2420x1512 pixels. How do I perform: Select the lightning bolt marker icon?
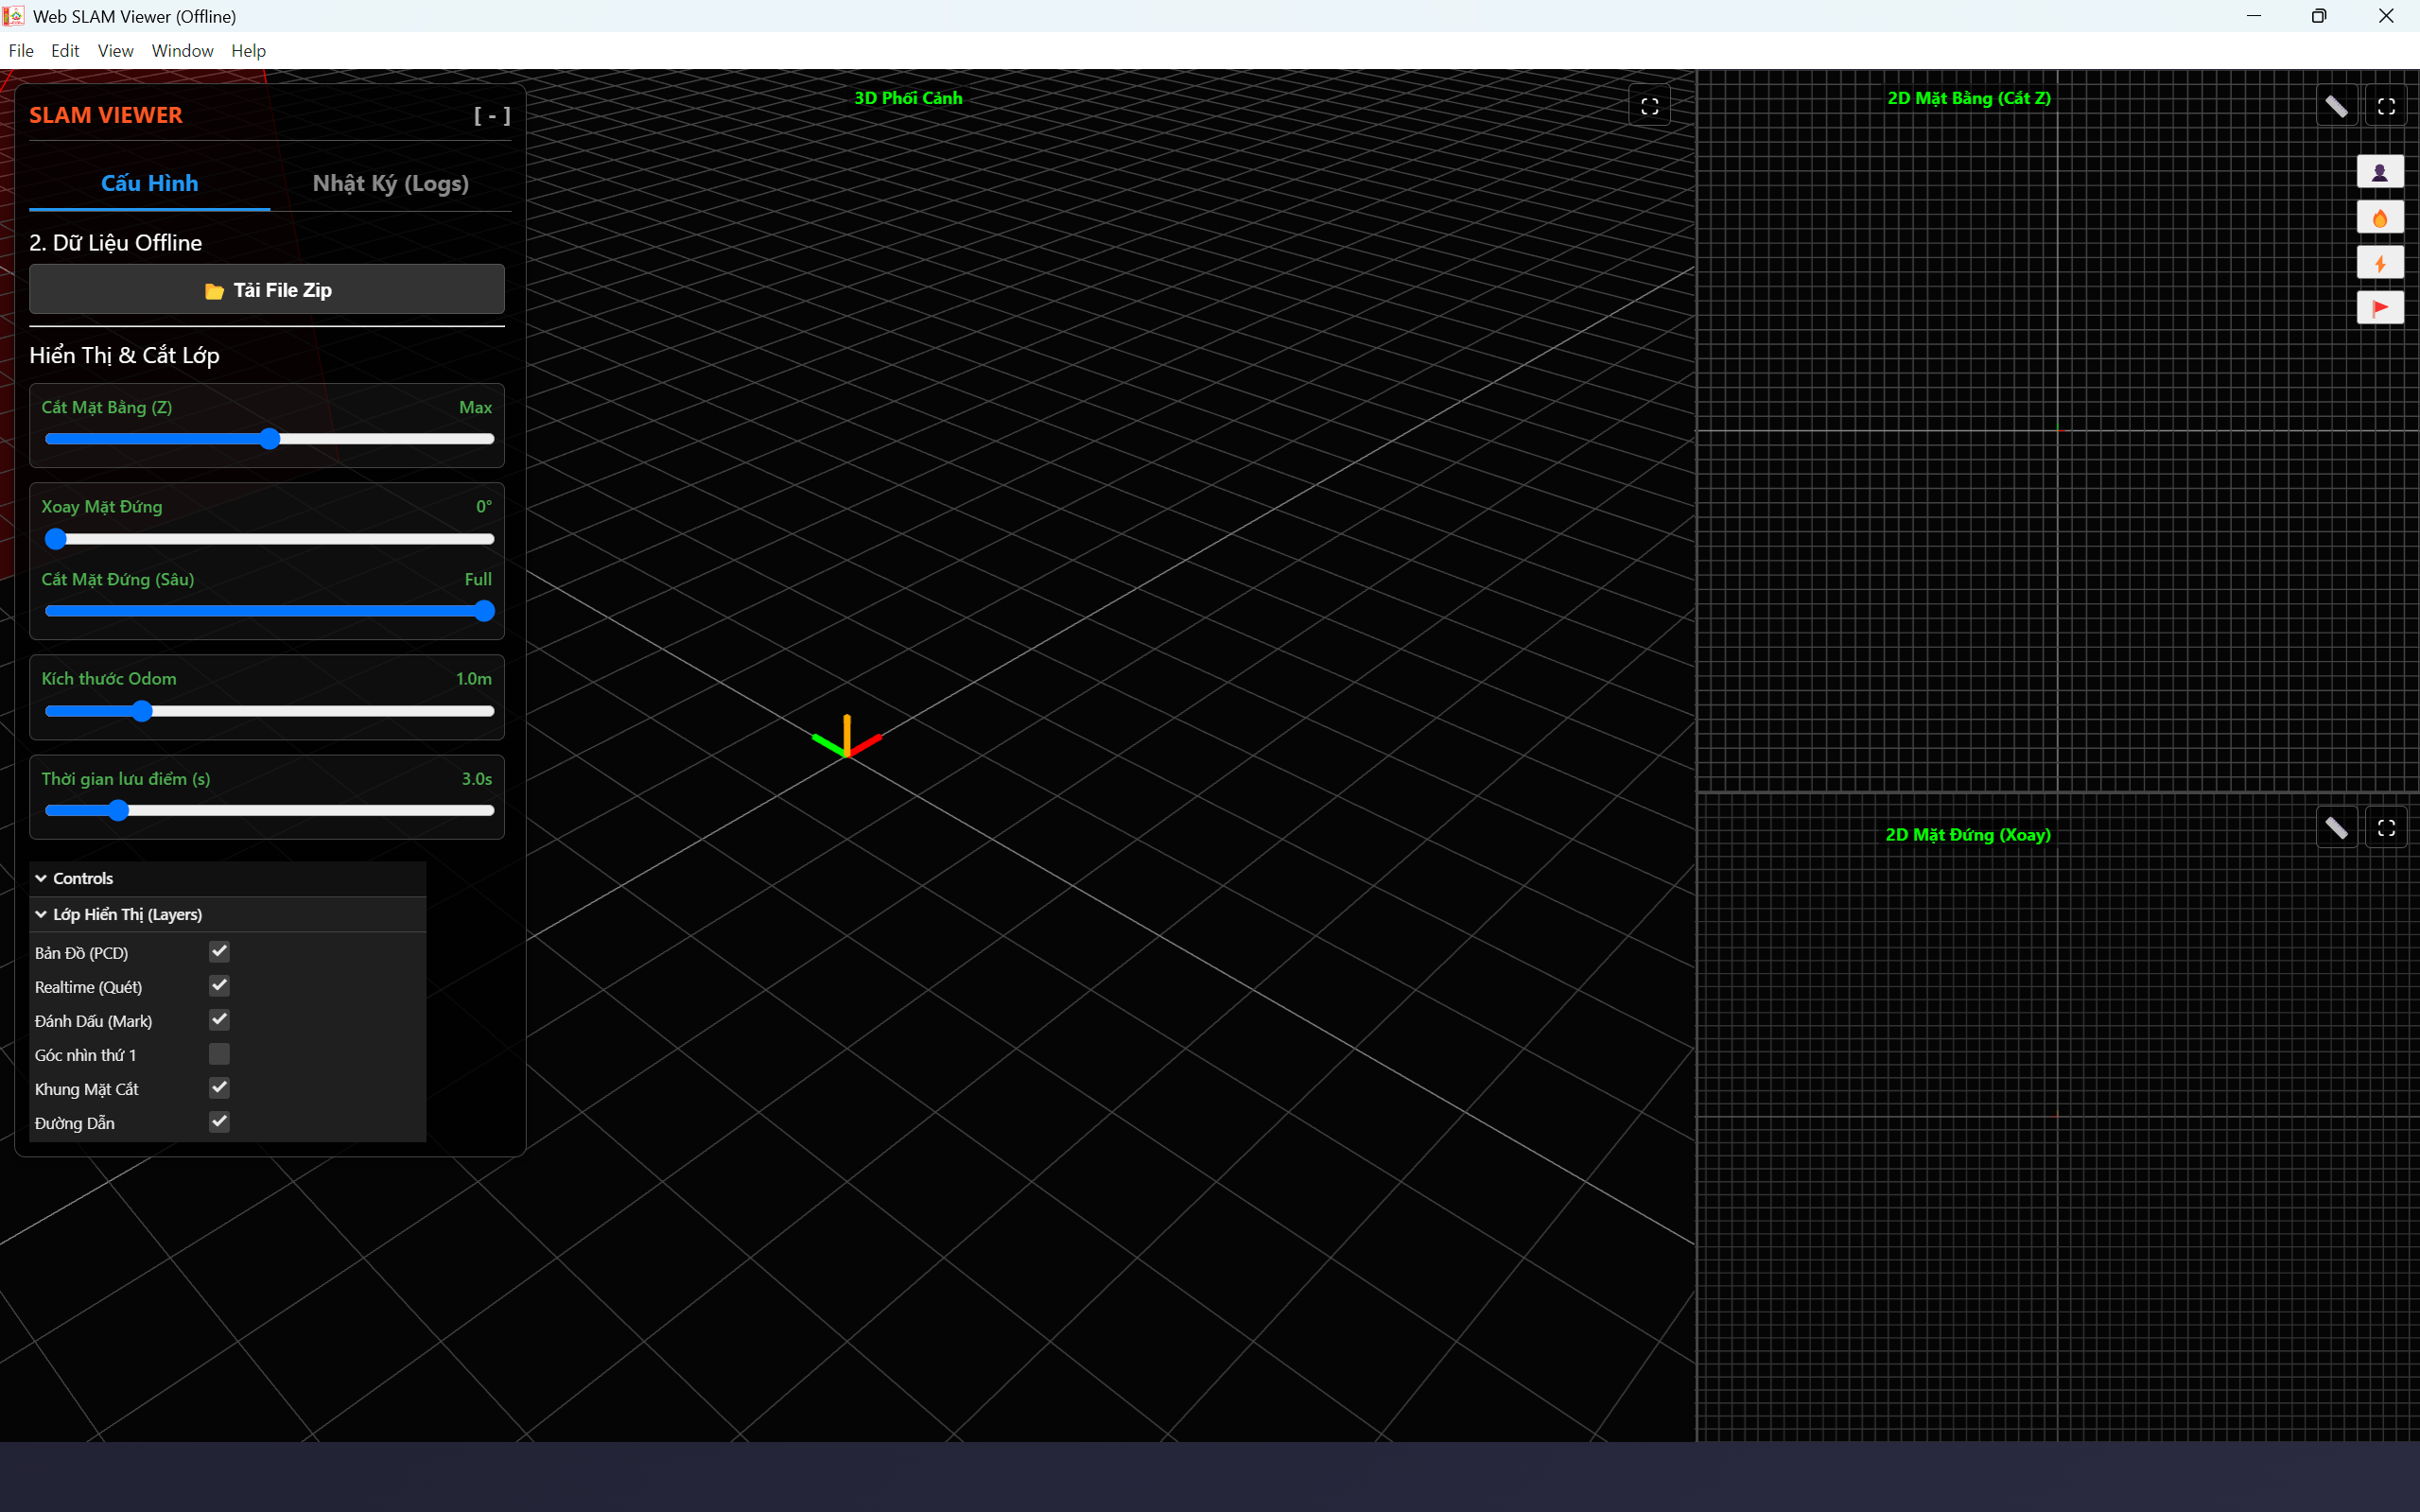2380,263
